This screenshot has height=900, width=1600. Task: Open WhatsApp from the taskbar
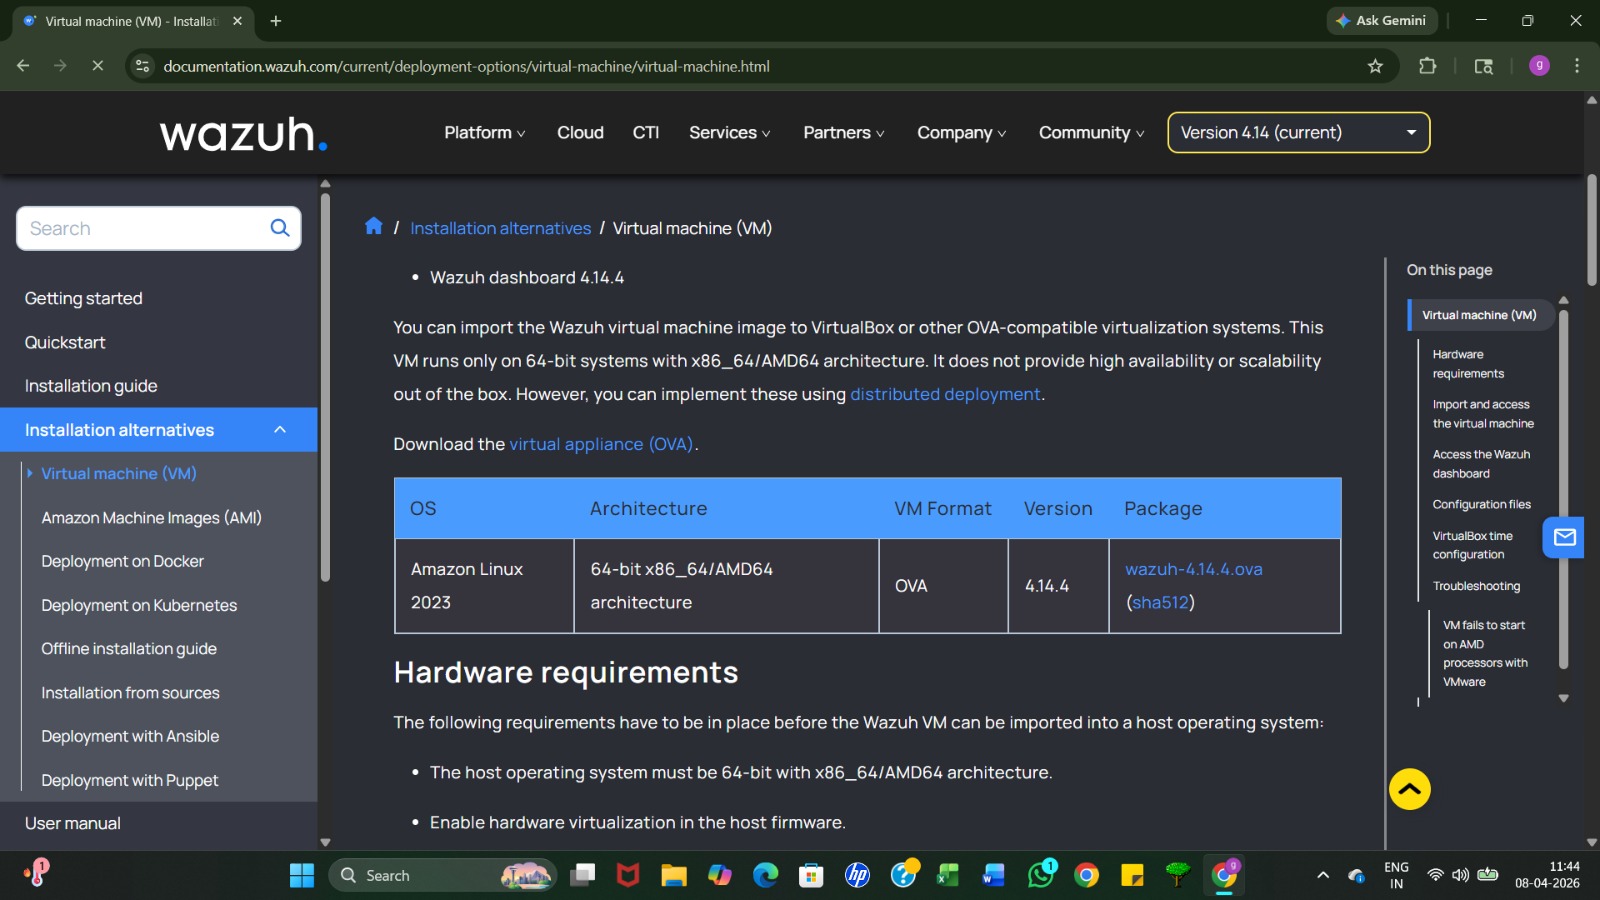tap(1040, 876)
